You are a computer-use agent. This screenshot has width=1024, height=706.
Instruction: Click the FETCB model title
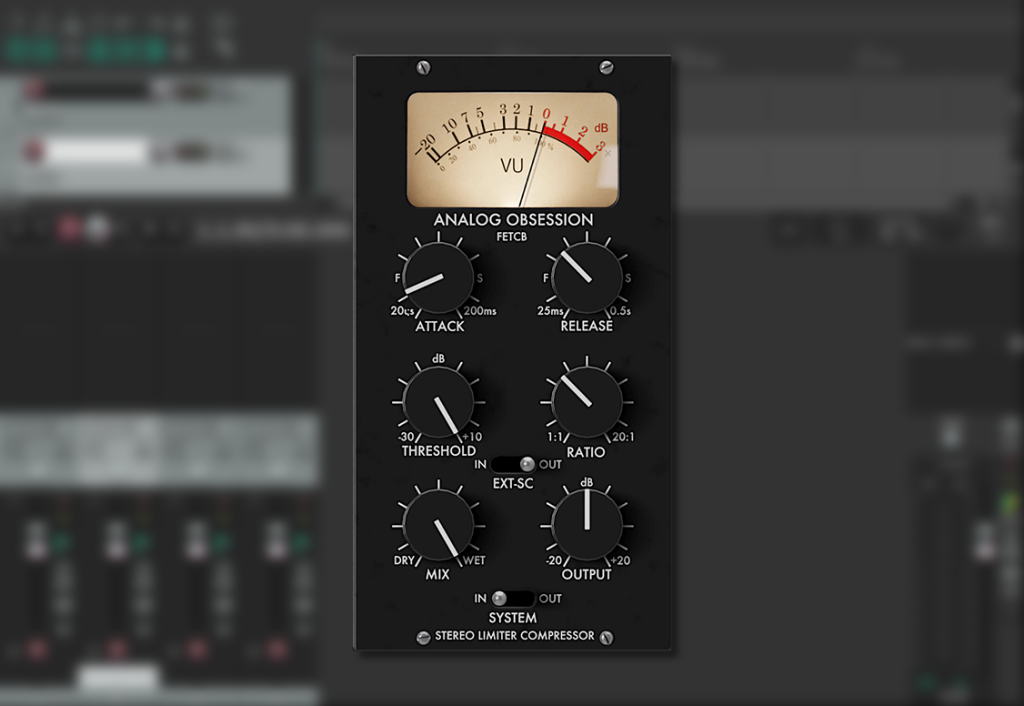pyautogui.click(x=511, y=237)
